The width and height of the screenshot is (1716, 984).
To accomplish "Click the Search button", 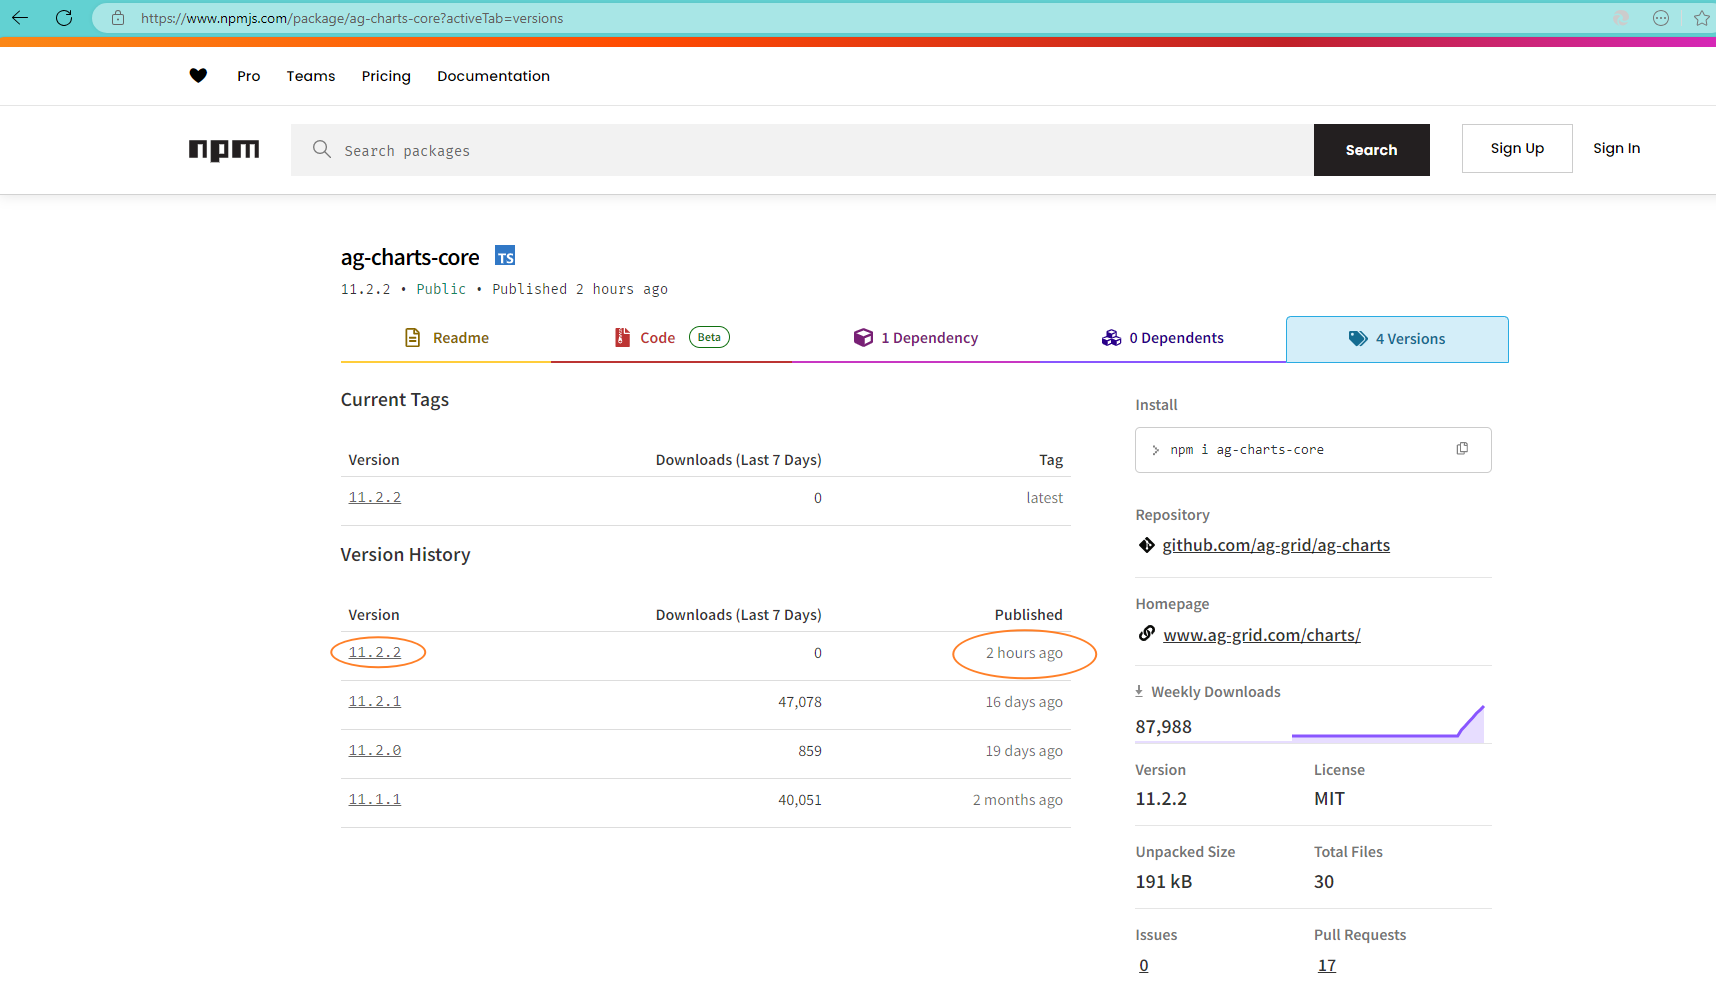I will (1371, 150).
